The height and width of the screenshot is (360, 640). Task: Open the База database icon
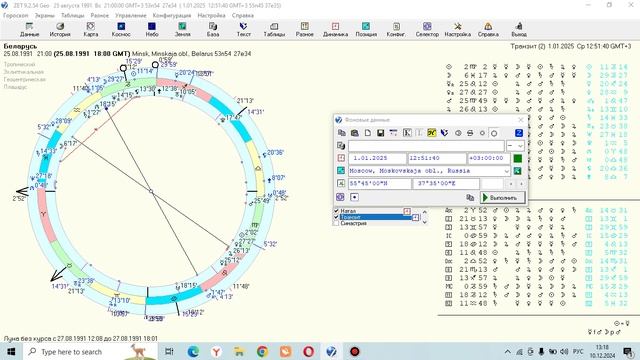(213, 29)
